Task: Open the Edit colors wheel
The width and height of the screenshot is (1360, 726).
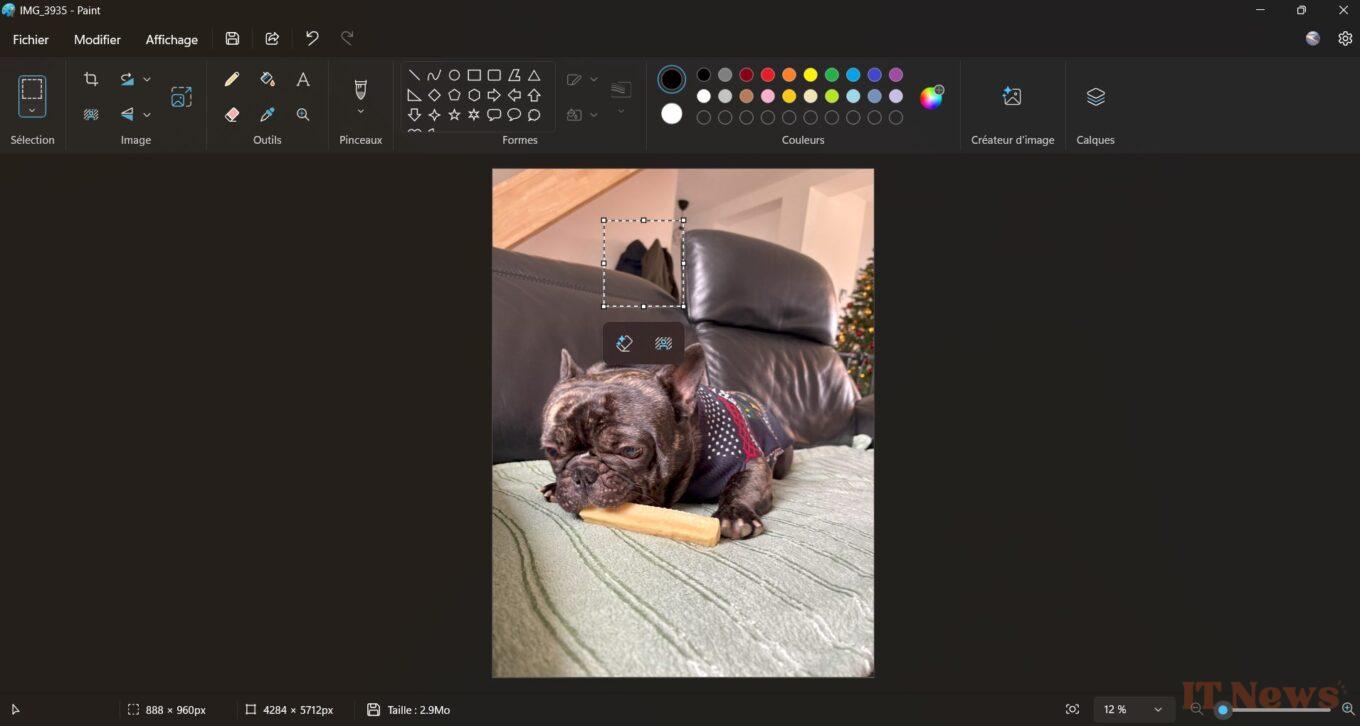Action: pos(931,97)
